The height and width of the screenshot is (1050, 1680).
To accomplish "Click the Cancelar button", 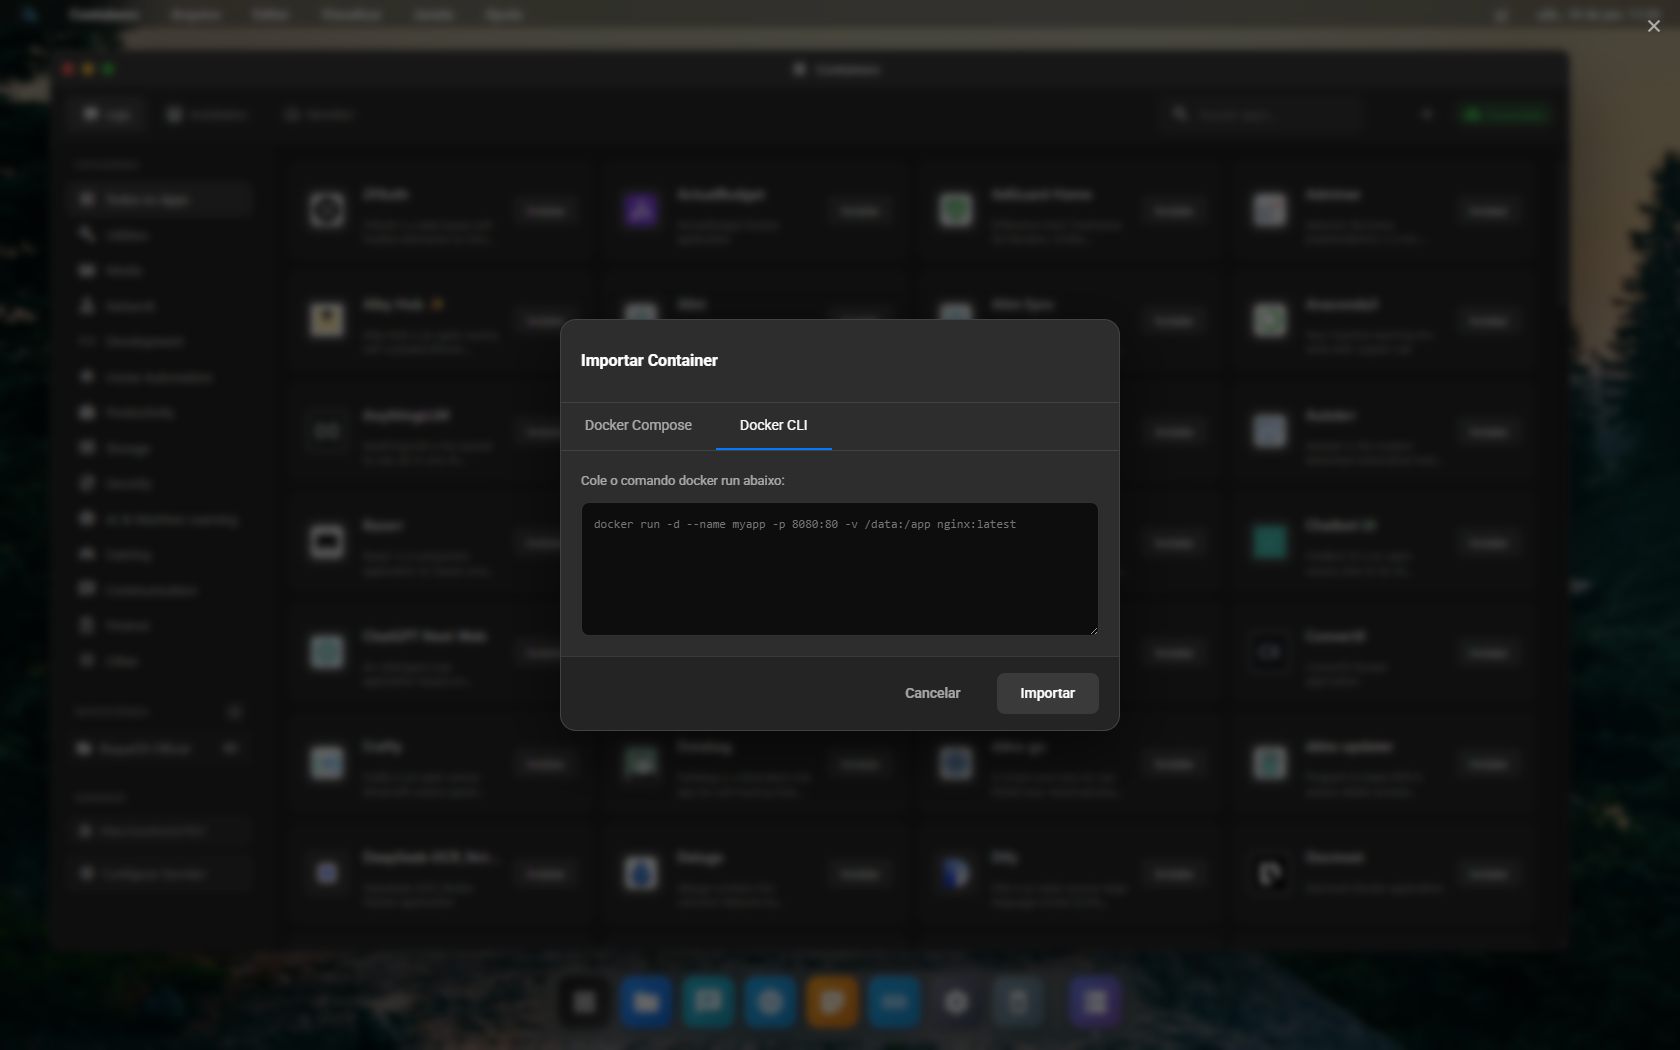I will (x=931, y=693).
